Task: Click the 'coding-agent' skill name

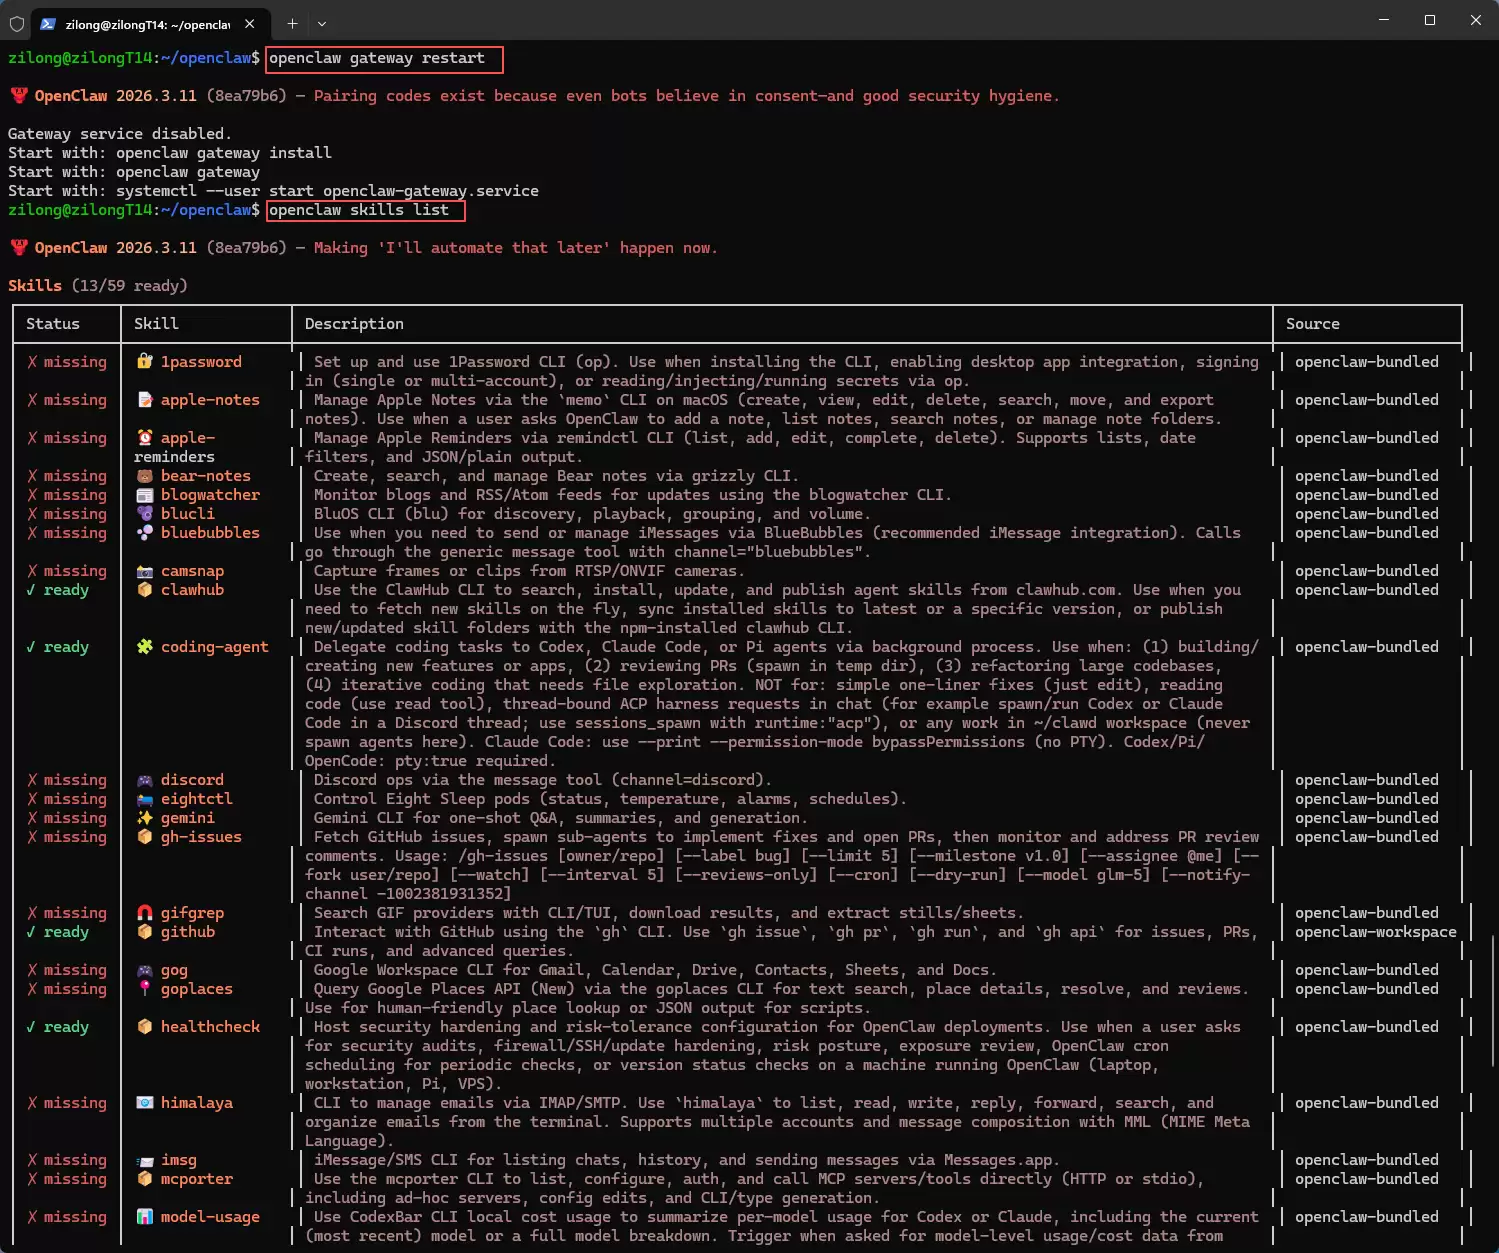Action: (215, 647)
